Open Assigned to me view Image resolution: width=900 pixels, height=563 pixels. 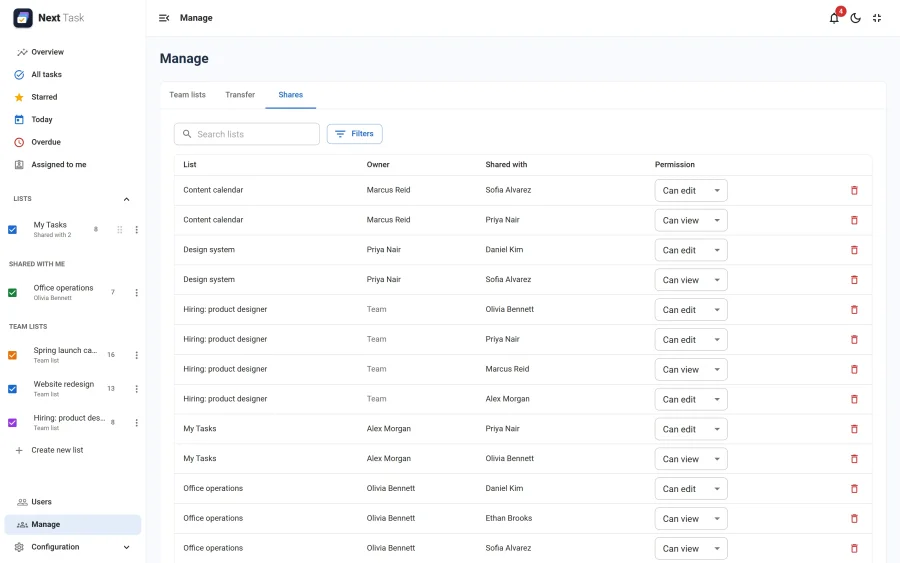pyautogui.click(x=72, y=165)
